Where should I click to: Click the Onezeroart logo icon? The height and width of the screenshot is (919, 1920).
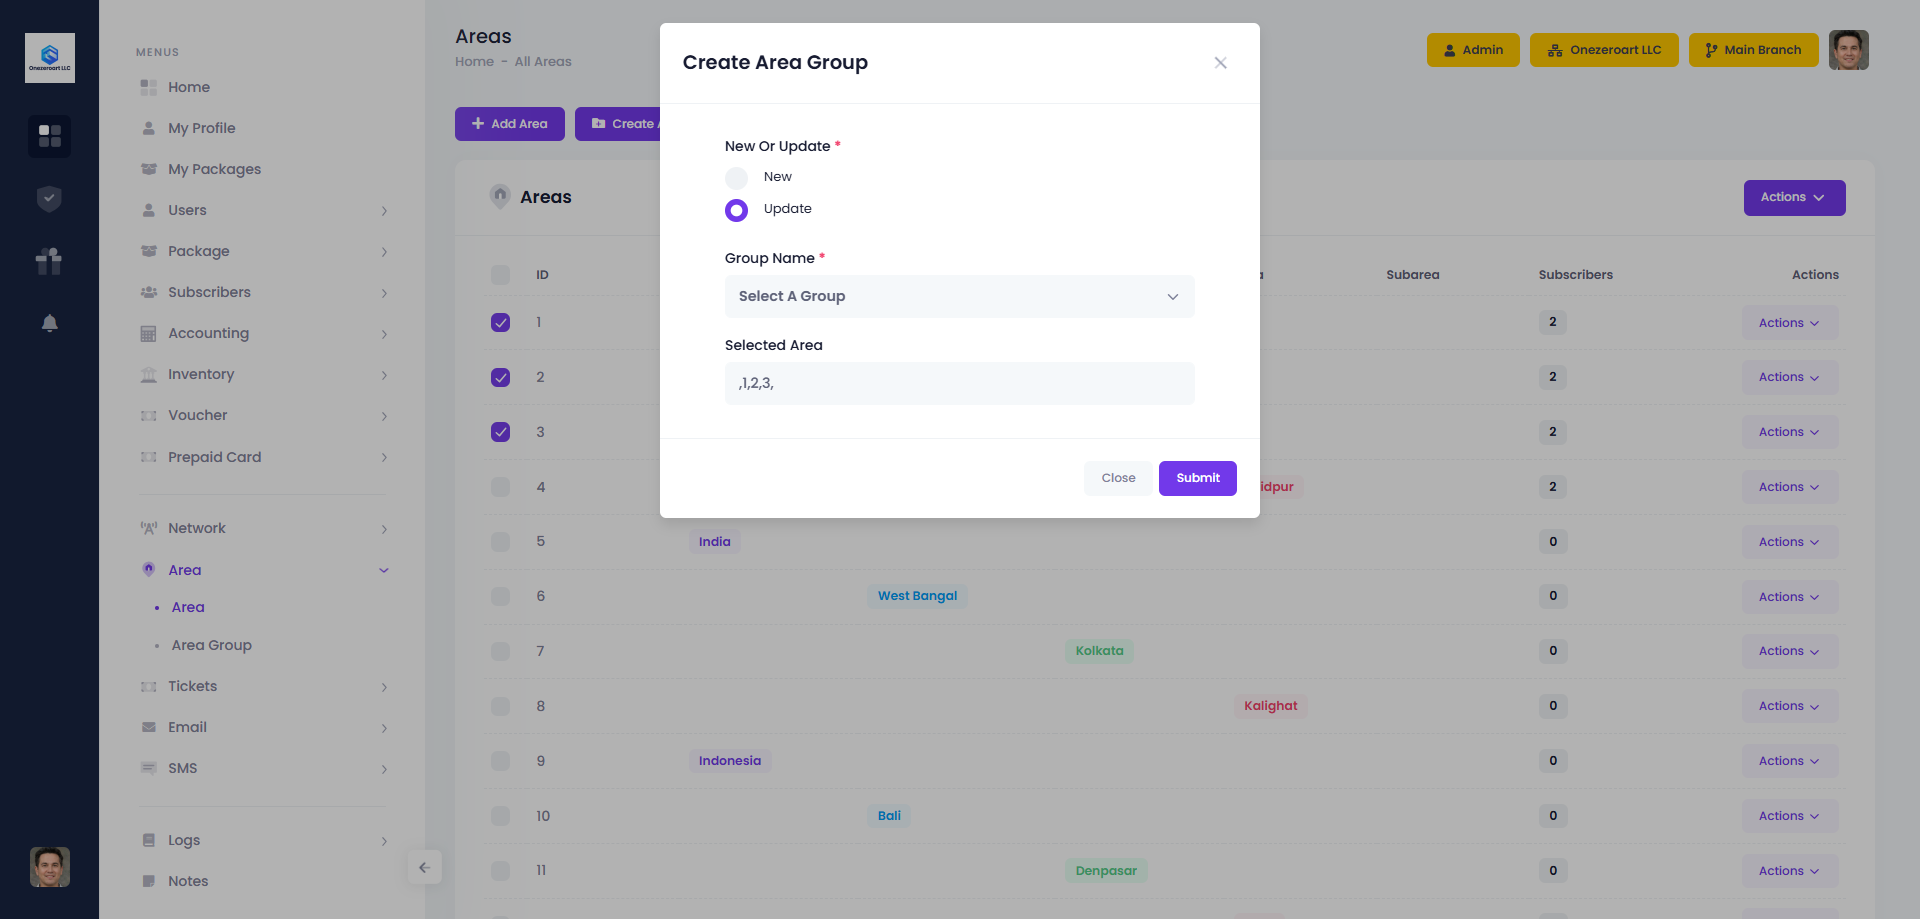(x=49, y=58)
